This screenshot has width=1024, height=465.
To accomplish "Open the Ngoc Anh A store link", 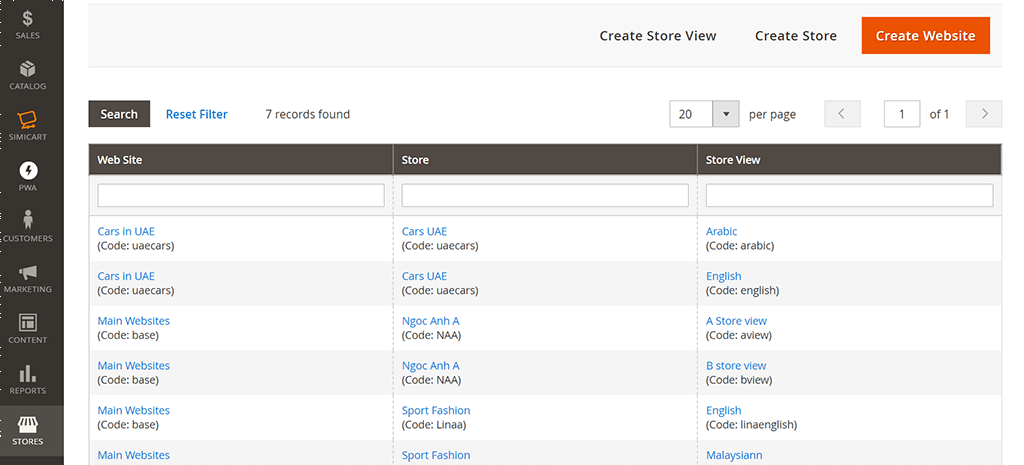I will (430, 321).
